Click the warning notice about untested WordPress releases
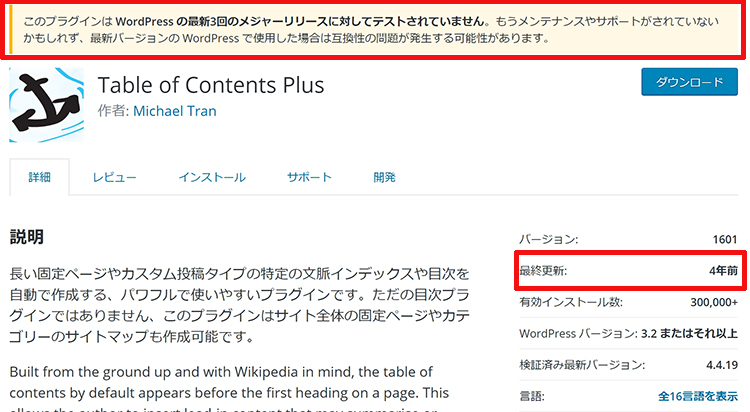Screen dimensions: 750x412 coord(373,30)
